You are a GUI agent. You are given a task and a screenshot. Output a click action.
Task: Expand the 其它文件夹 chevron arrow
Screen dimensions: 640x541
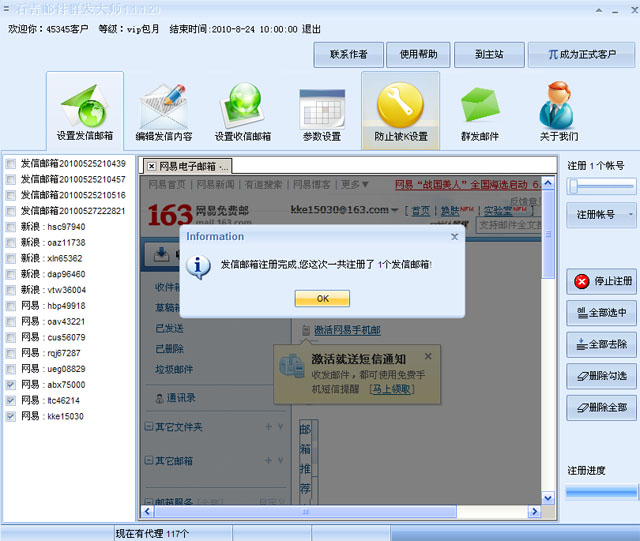(280, 427)
